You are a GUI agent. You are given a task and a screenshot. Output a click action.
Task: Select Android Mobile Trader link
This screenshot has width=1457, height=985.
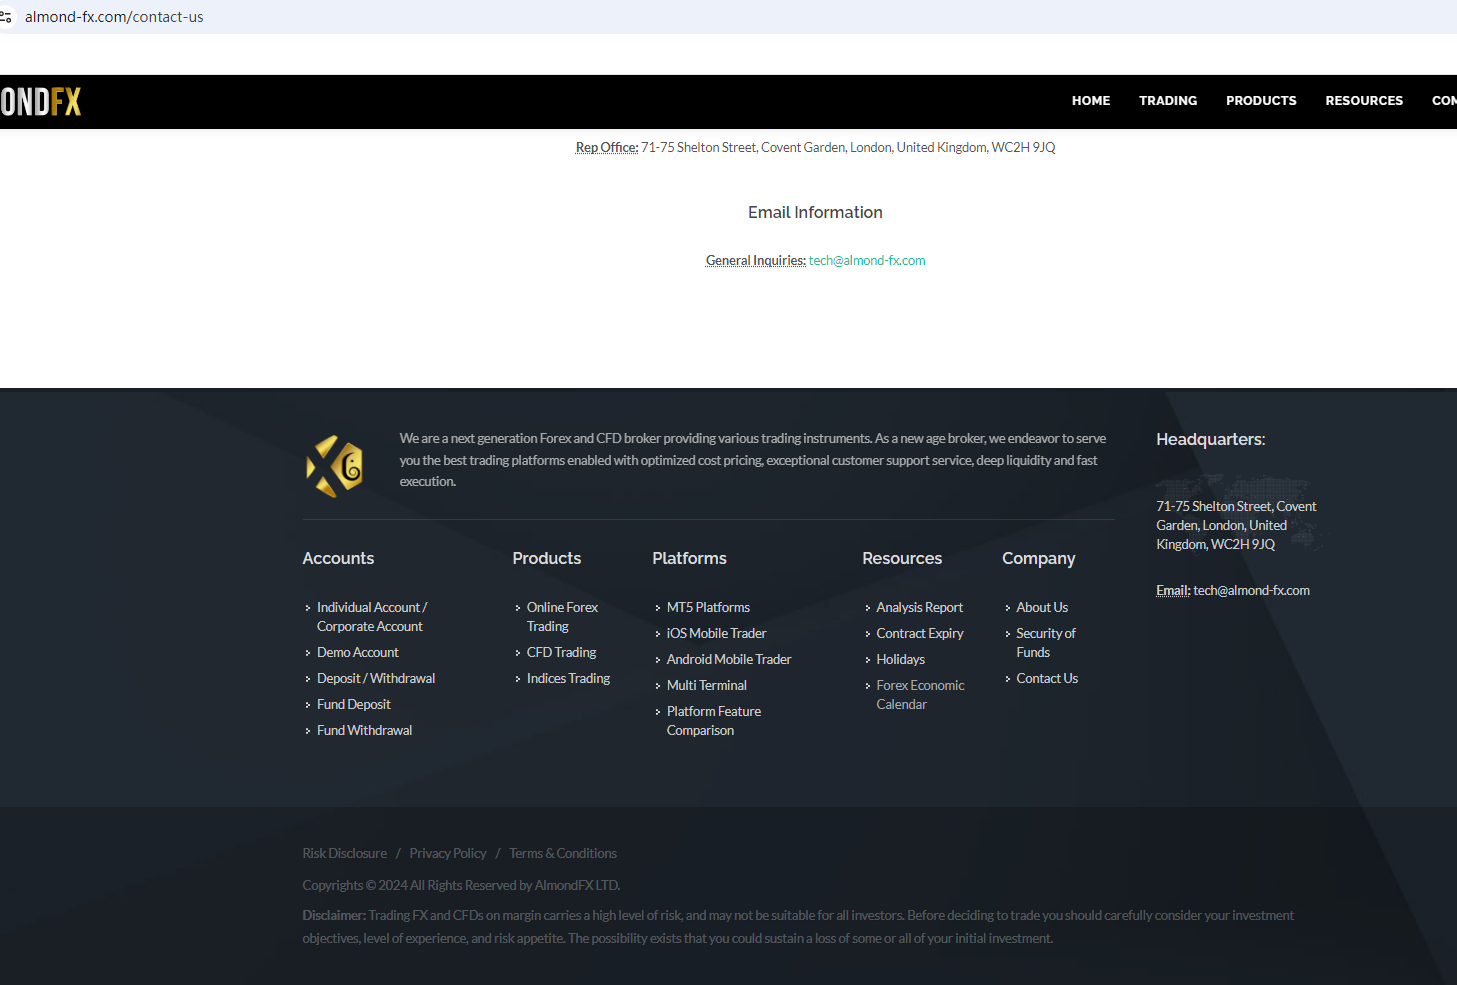click(x=729, y=660)
